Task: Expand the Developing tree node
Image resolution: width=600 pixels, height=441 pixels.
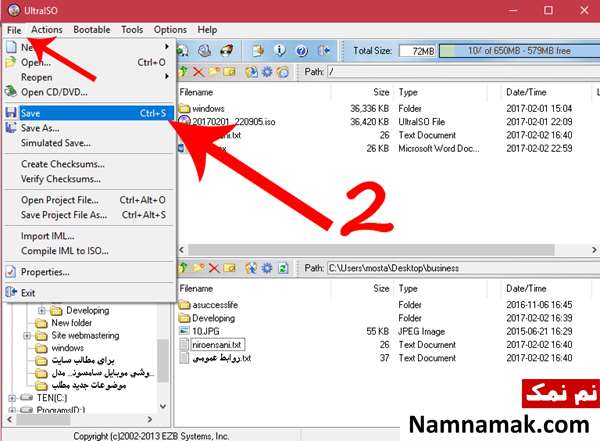Action: (42, 310)
